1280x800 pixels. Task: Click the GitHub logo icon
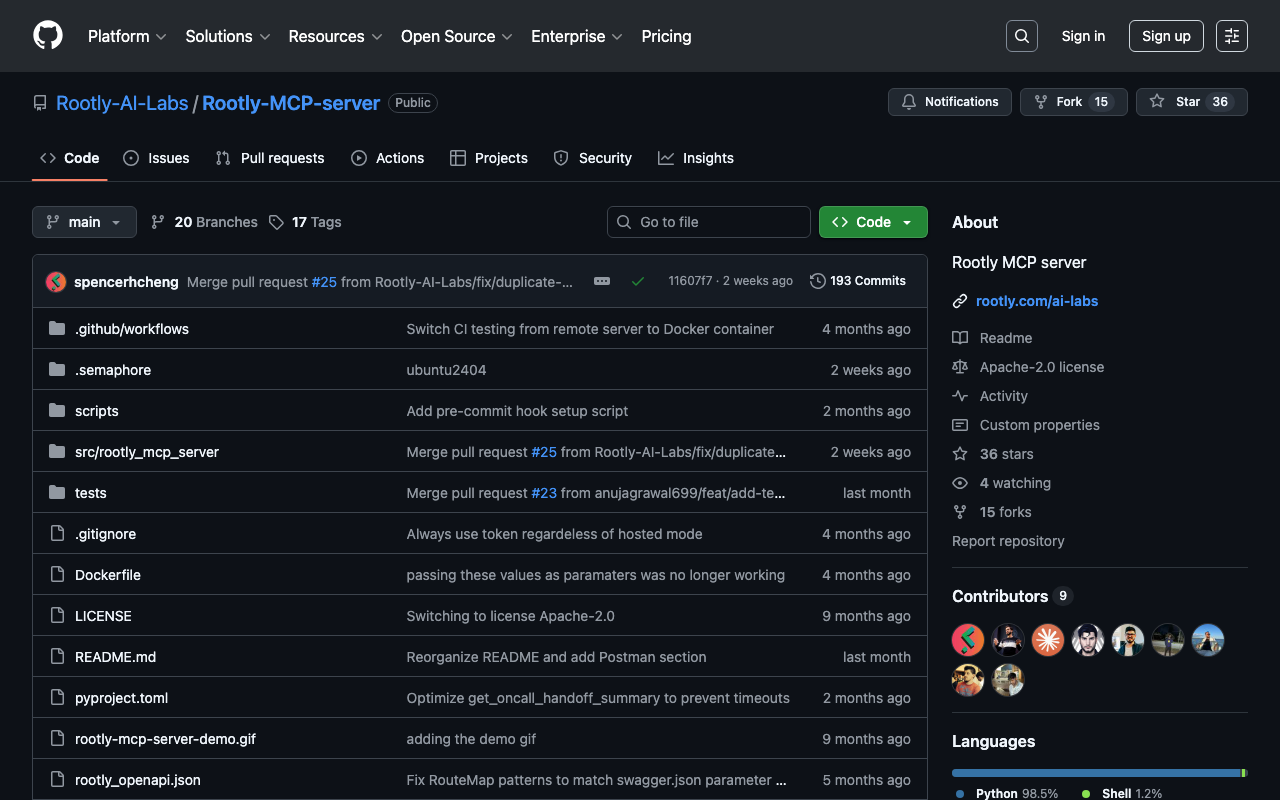(x=48, y=36)
